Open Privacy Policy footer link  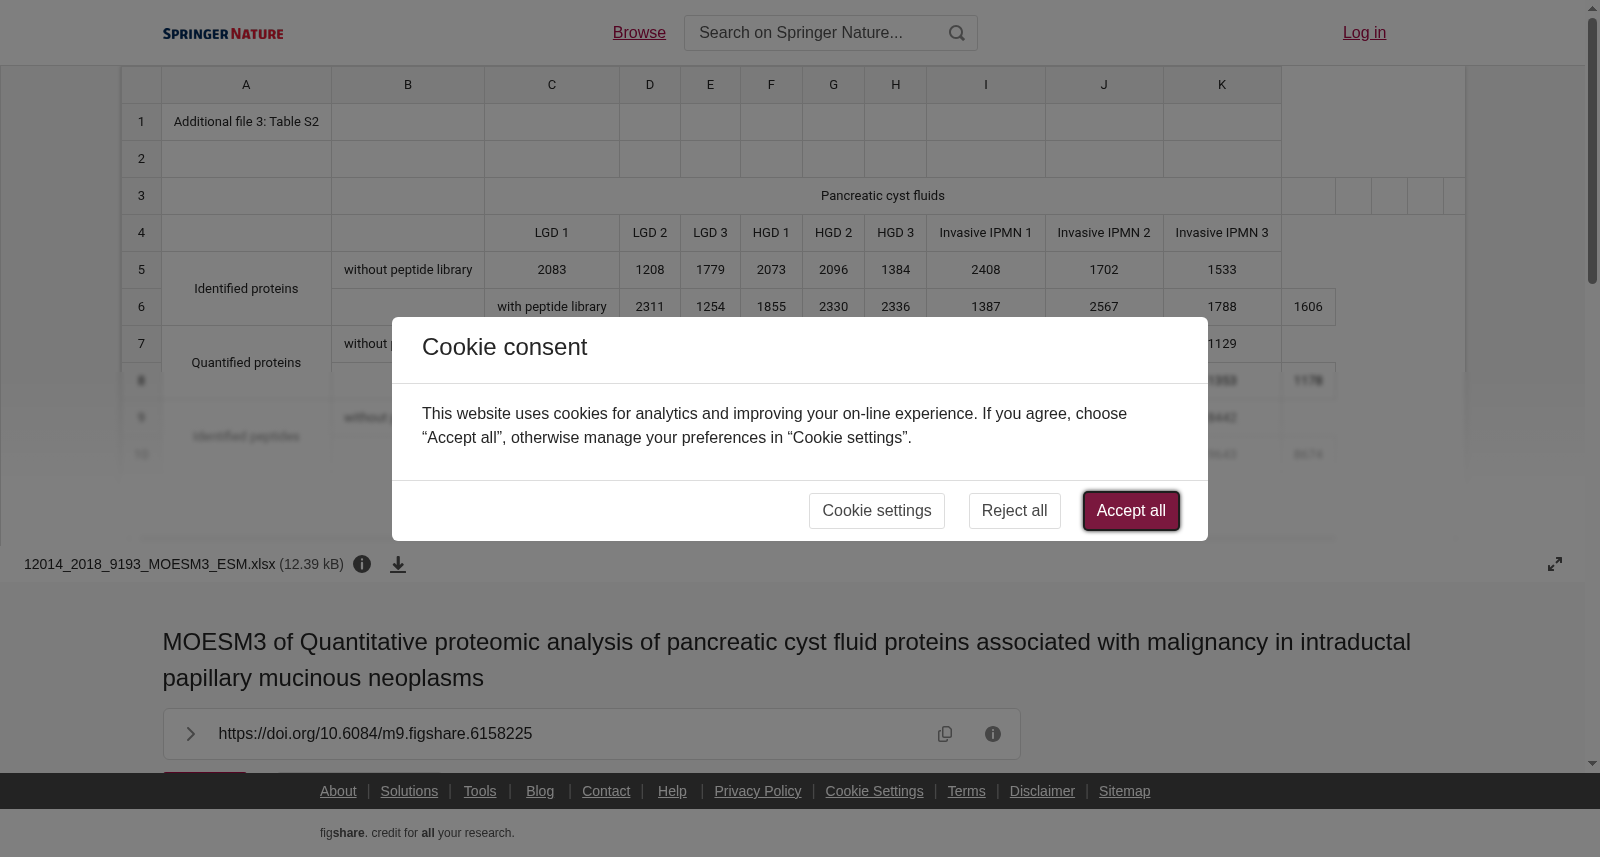point(758,791)
